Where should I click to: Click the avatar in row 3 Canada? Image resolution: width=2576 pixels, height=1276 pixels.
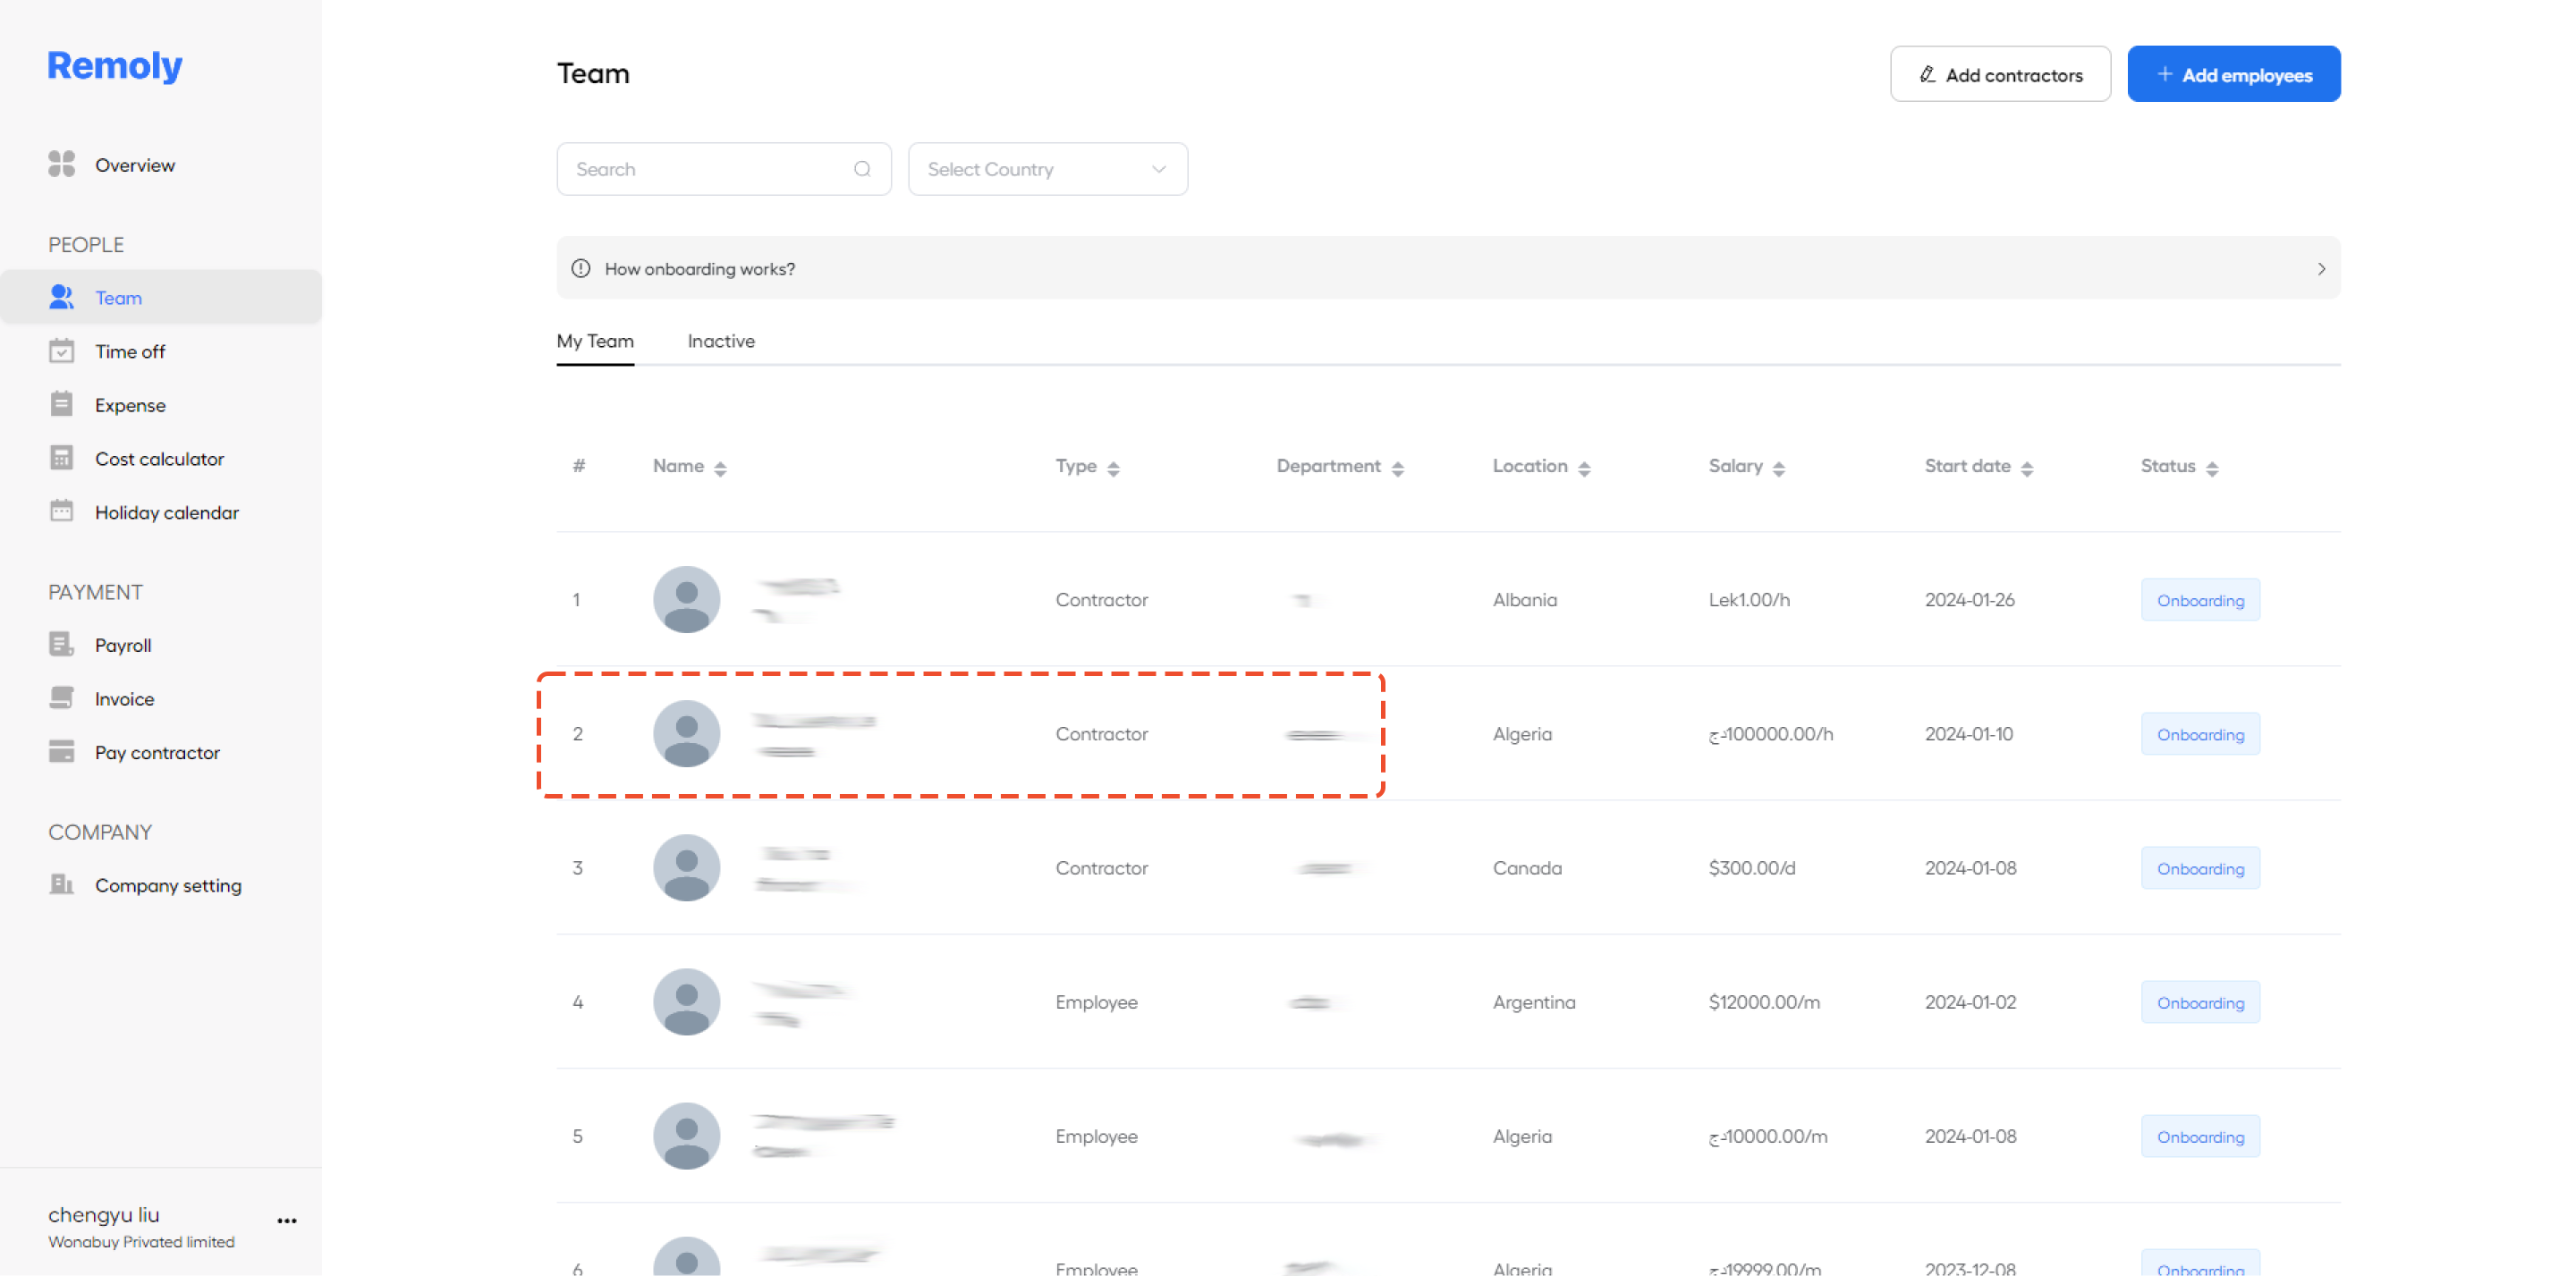pos(686,867)
